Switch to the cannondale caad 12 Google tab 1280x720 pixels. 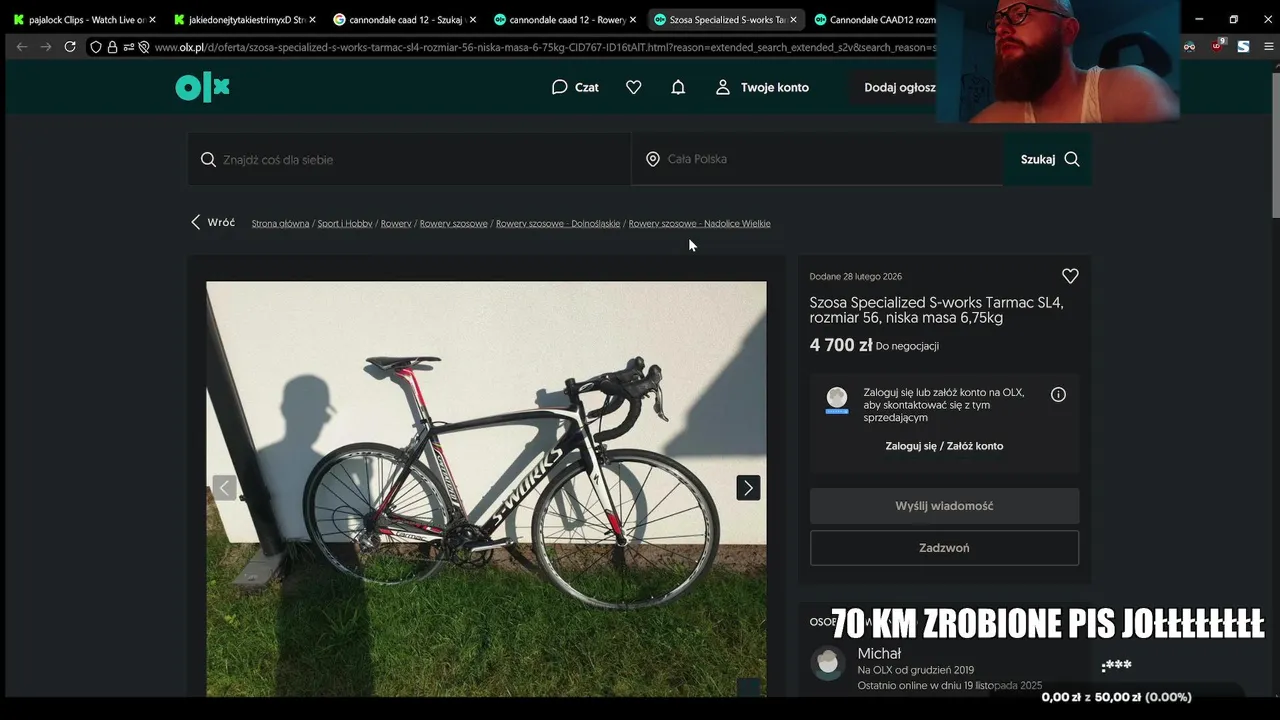[x=404, y=19]
